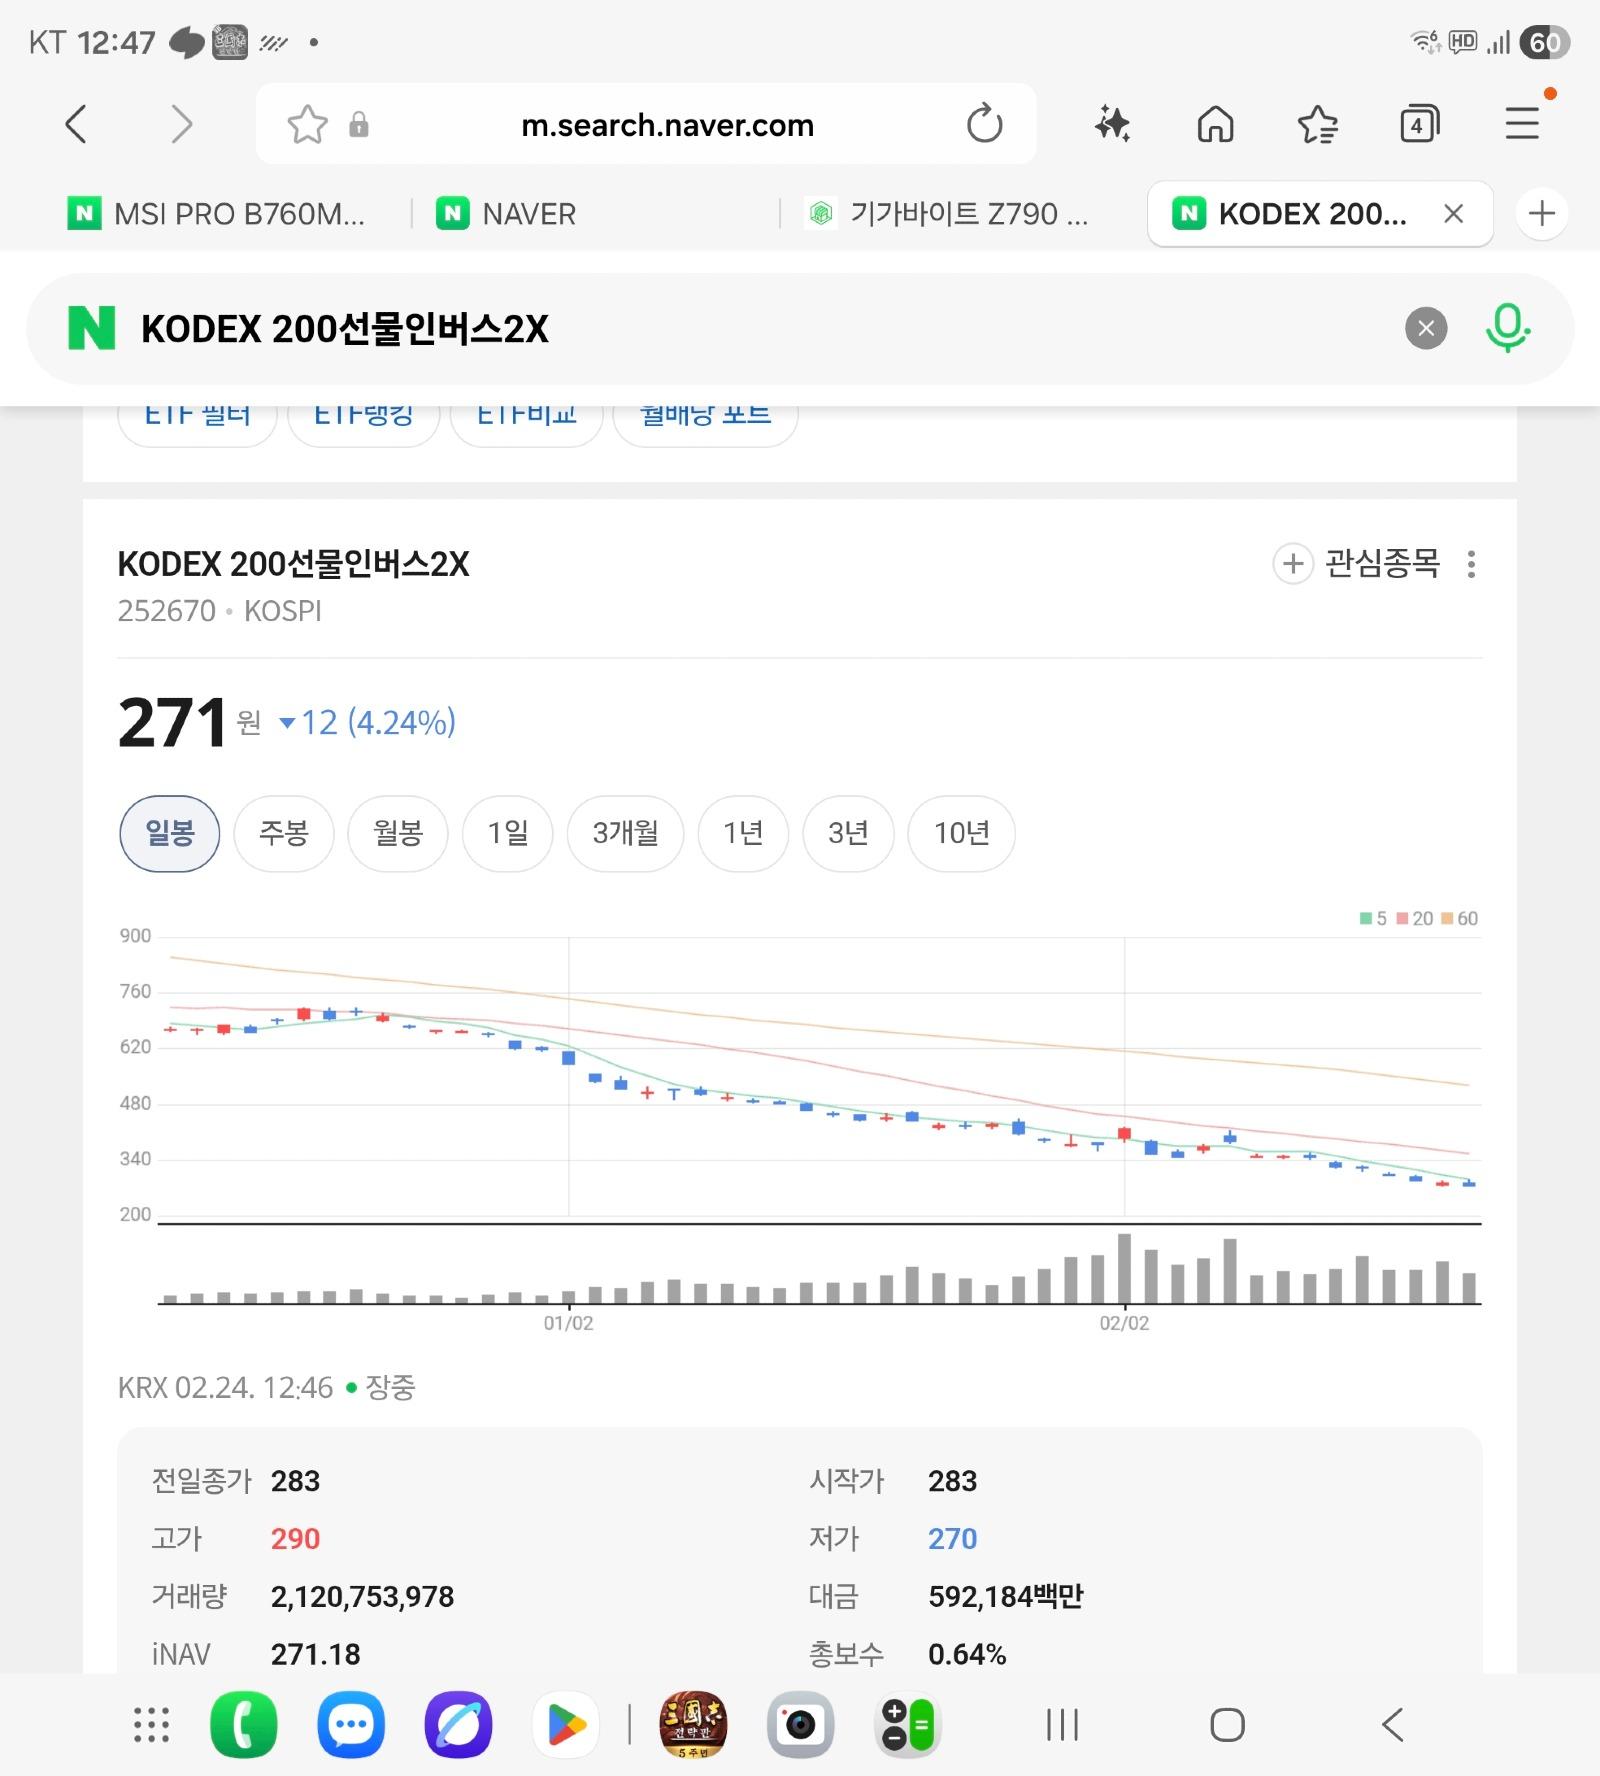Tap the change value 12 (4.24%)
The width and height of the screenshot is (1600, 1776).
tap(368, 722)
